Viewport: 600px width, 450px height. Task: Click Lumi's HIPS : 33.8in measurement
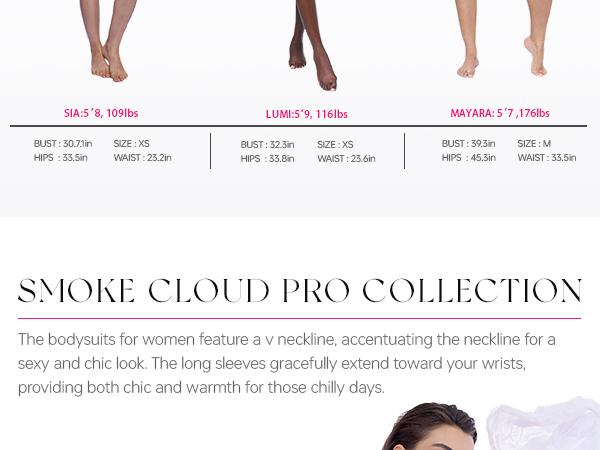(x=267, y=158)
